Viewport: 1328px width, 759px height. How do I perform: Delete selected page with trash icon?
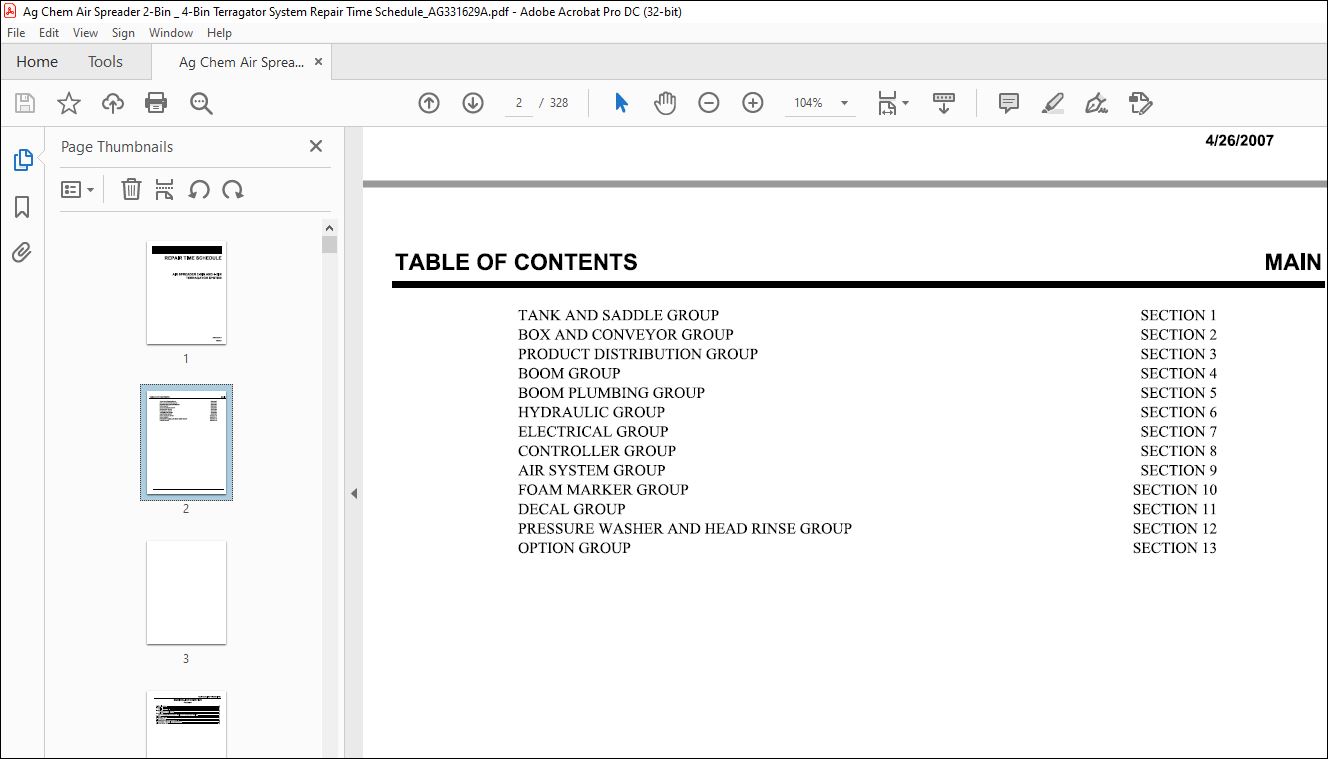tap(131, 189)
